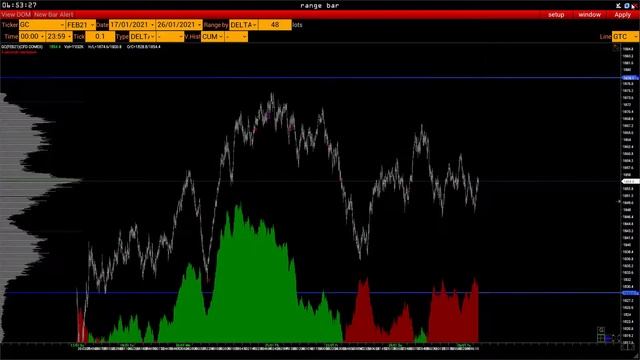
Task: Click the Apply button
Action: click(x=622, y=15)
